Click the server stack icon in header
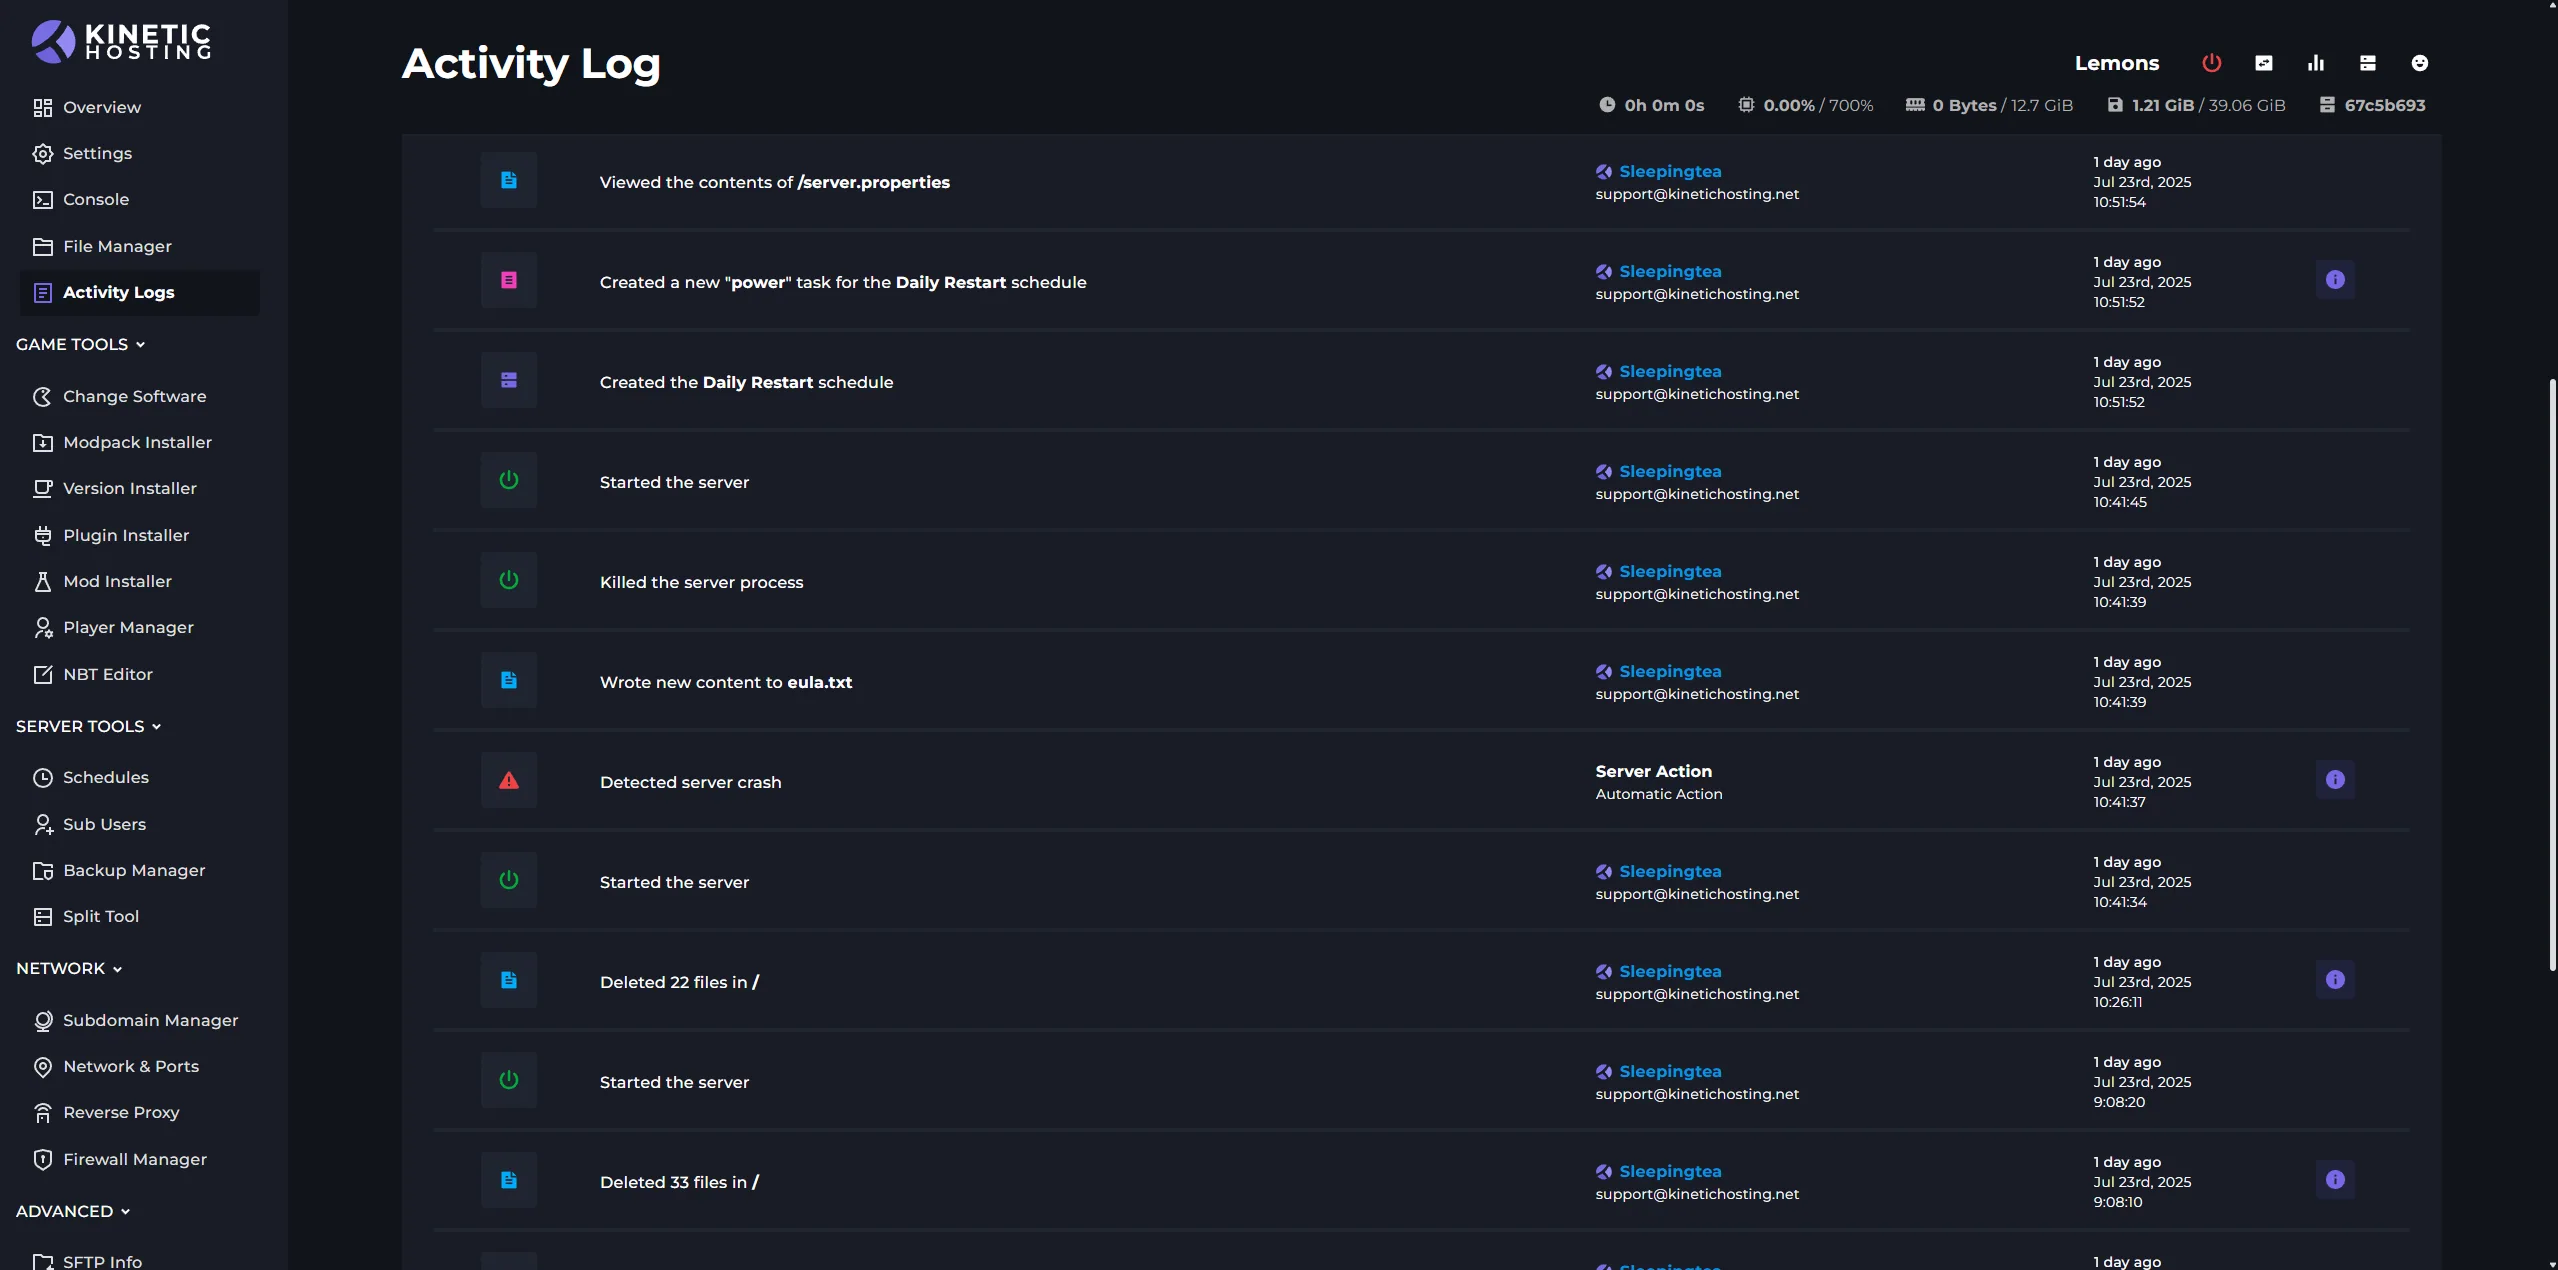Viewport: 2558px width, 1270px height. coord(2367,63)
